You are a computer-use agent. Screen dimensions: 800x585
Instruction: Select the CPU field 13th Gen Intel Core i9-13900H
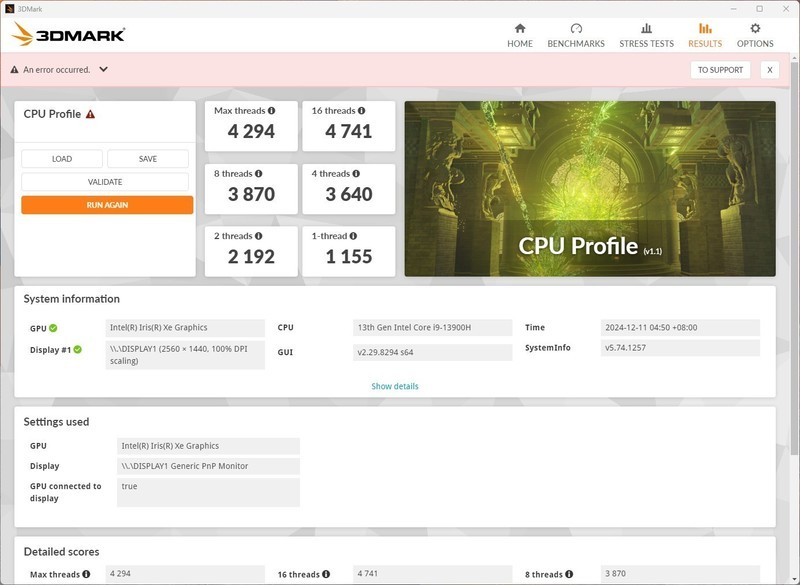(x=432, y=327)
